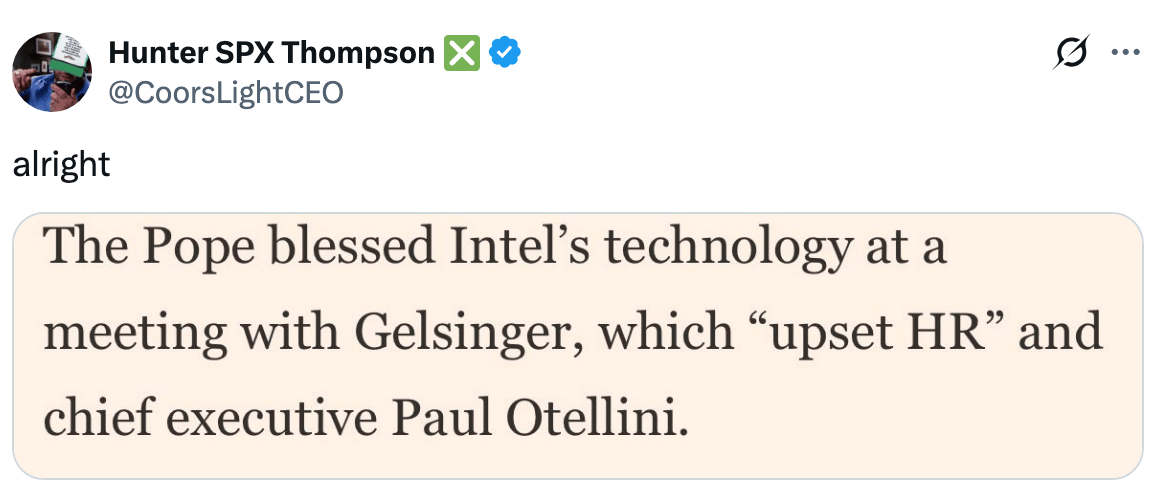Click the tweet text "alright"
The height and width of the screenshot is (504, 1168).
[x=61, y=164]
